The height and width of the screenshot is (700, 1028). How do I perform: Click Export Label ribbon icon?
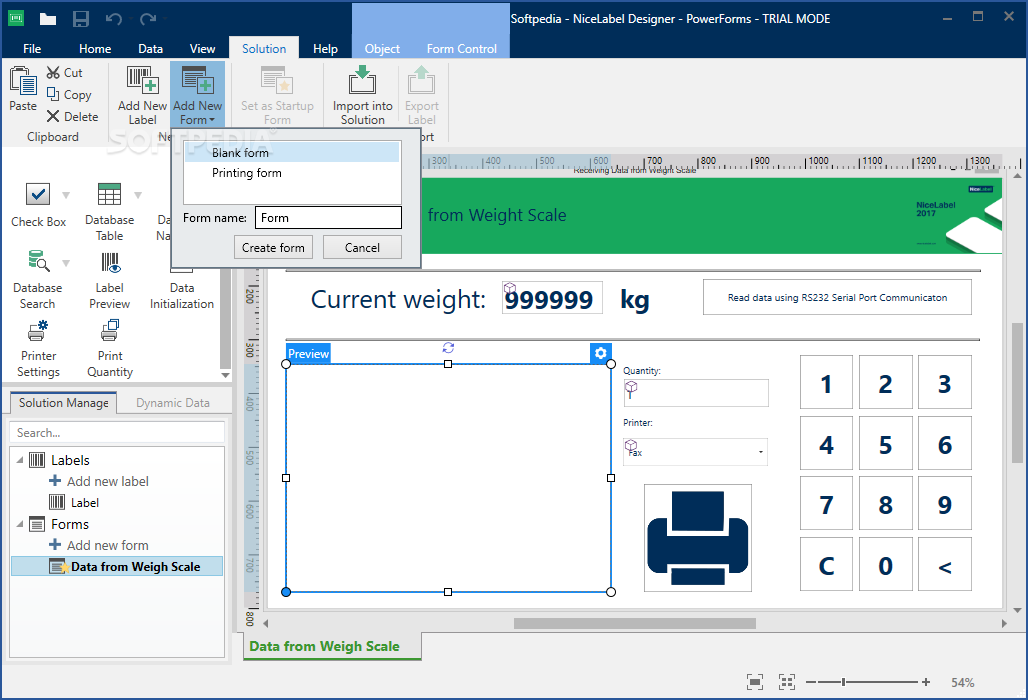tap(422, 80)
